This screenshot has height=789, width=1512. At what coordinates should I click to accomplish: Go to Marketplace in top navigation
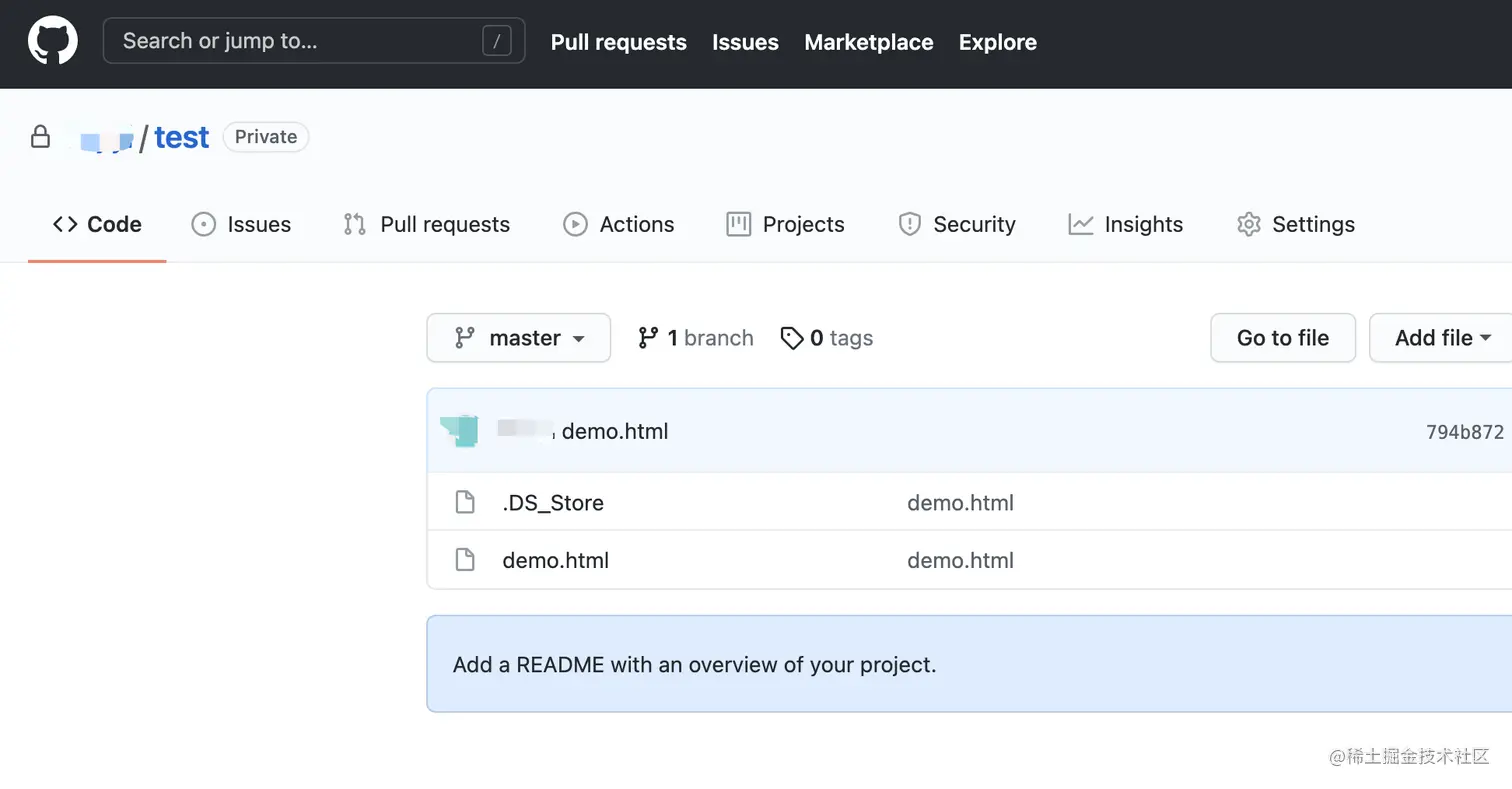coord(868,42)
